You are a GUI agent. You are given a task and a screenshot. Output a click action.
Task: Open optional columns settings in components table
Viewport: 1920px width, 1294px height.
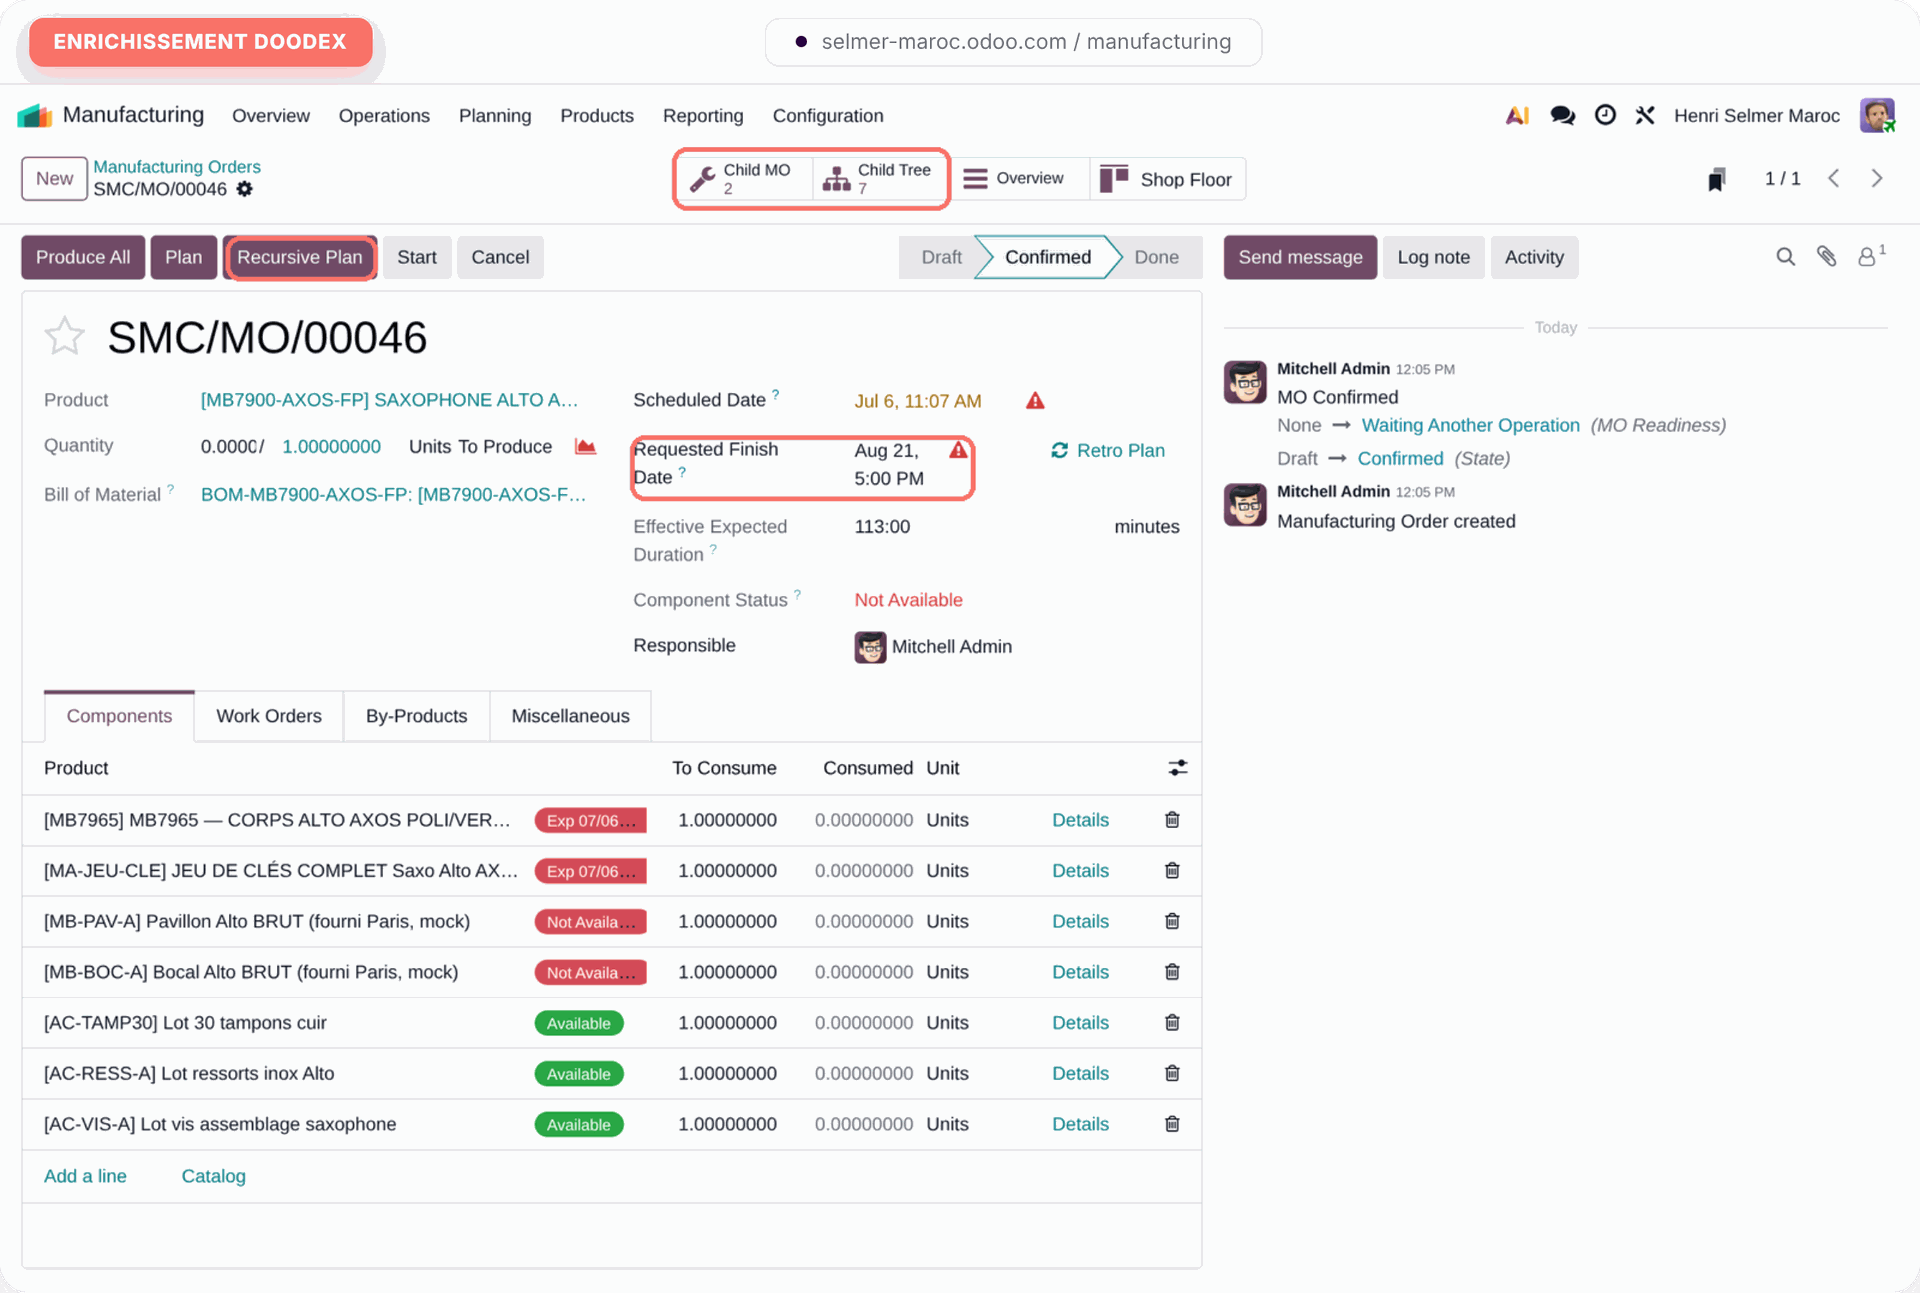[1177, 768]
